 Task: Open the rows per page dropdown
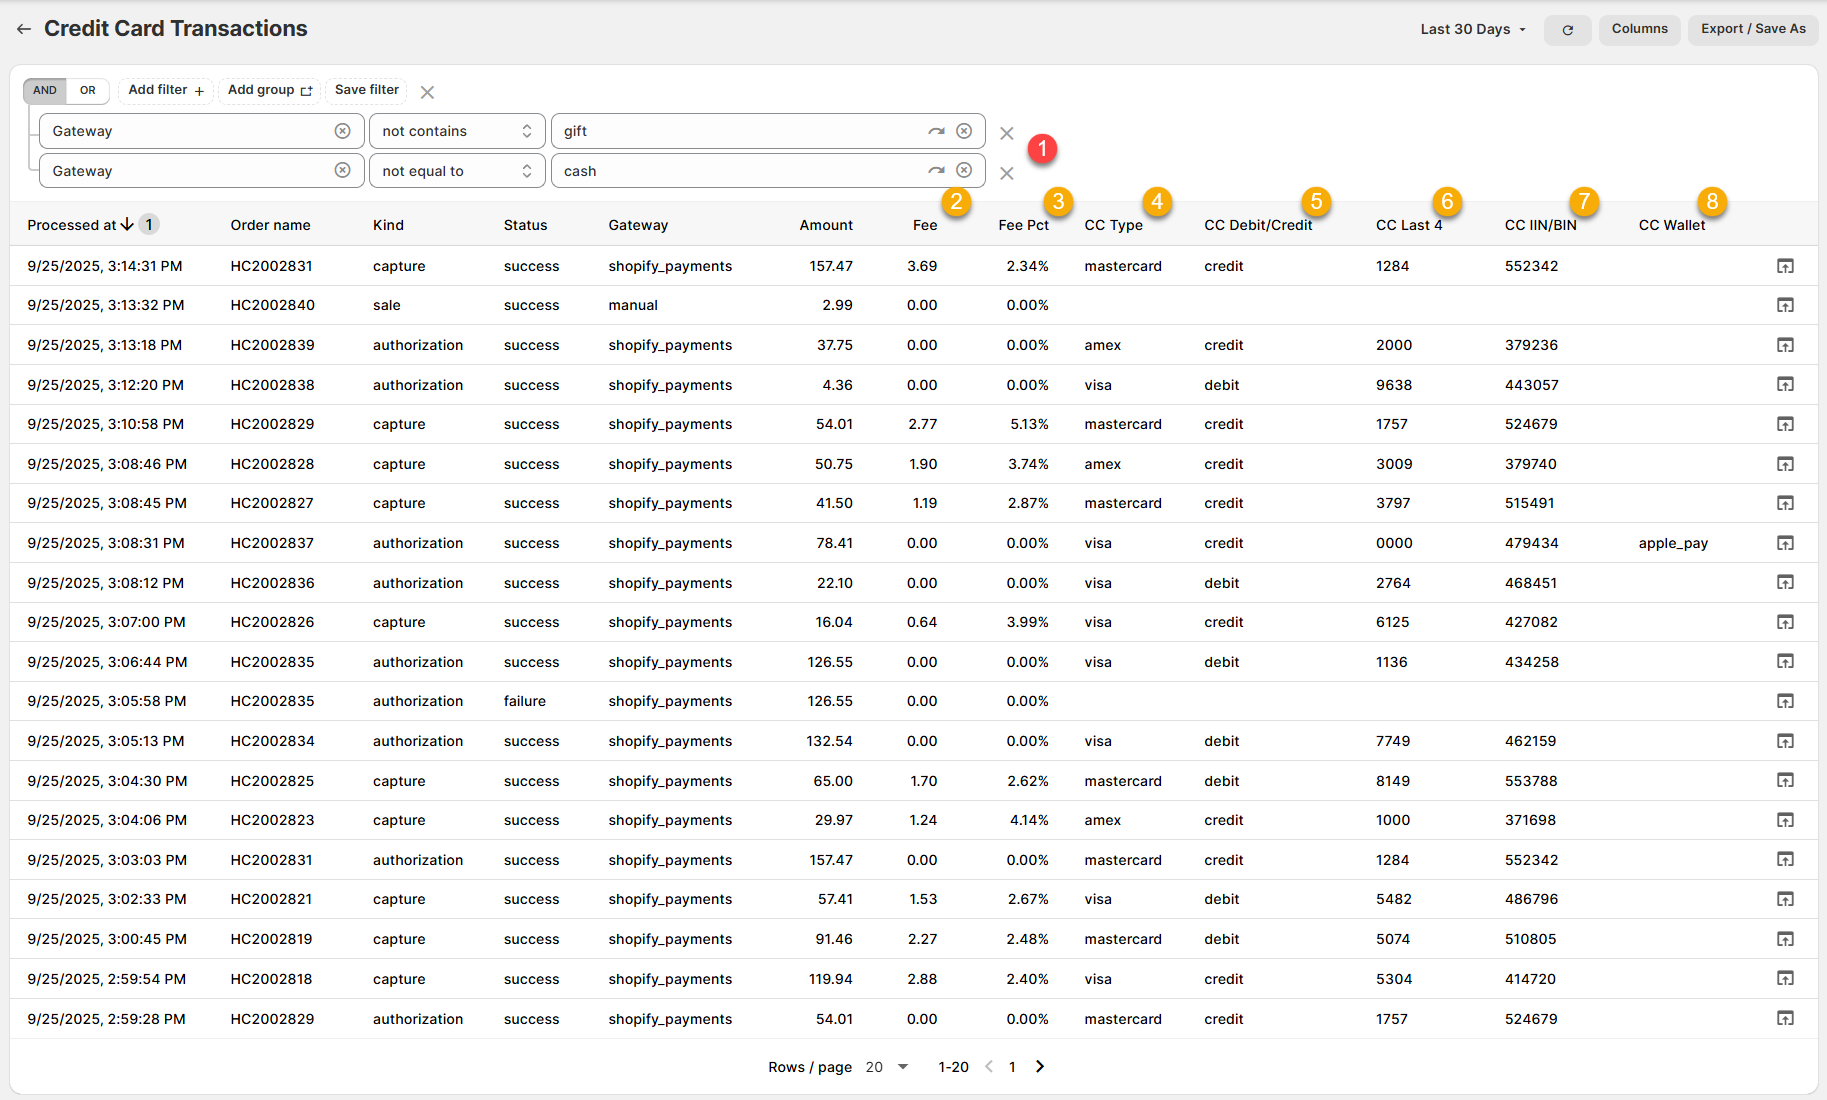[x=887, y=1067]
